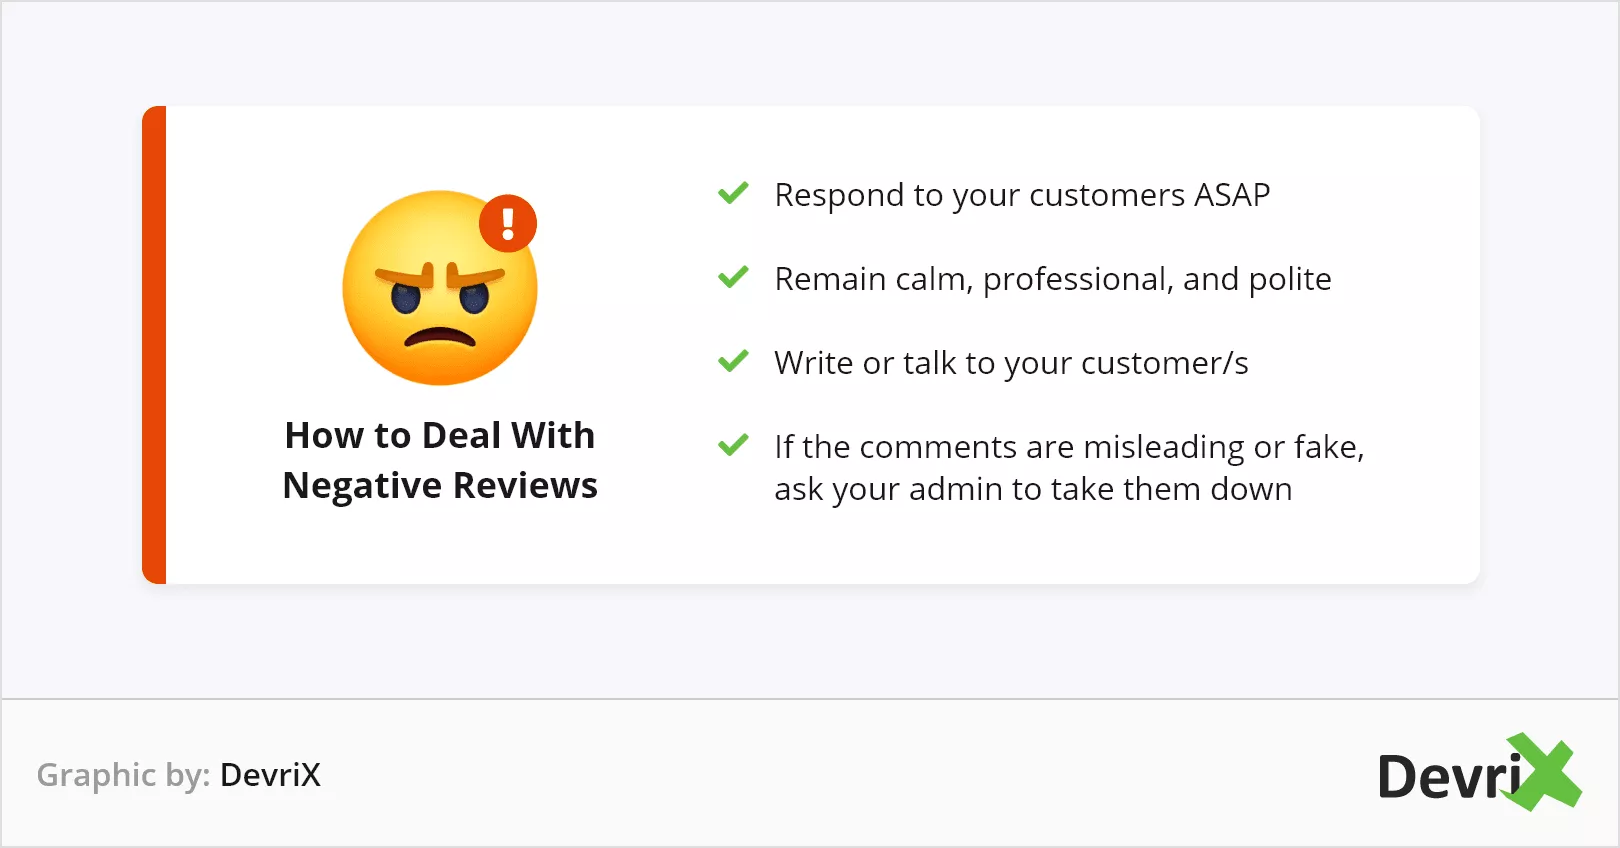Select "Respond to your customers ASAP" text
This screenshot has height=848, width=1620.
click(1022, 195)
